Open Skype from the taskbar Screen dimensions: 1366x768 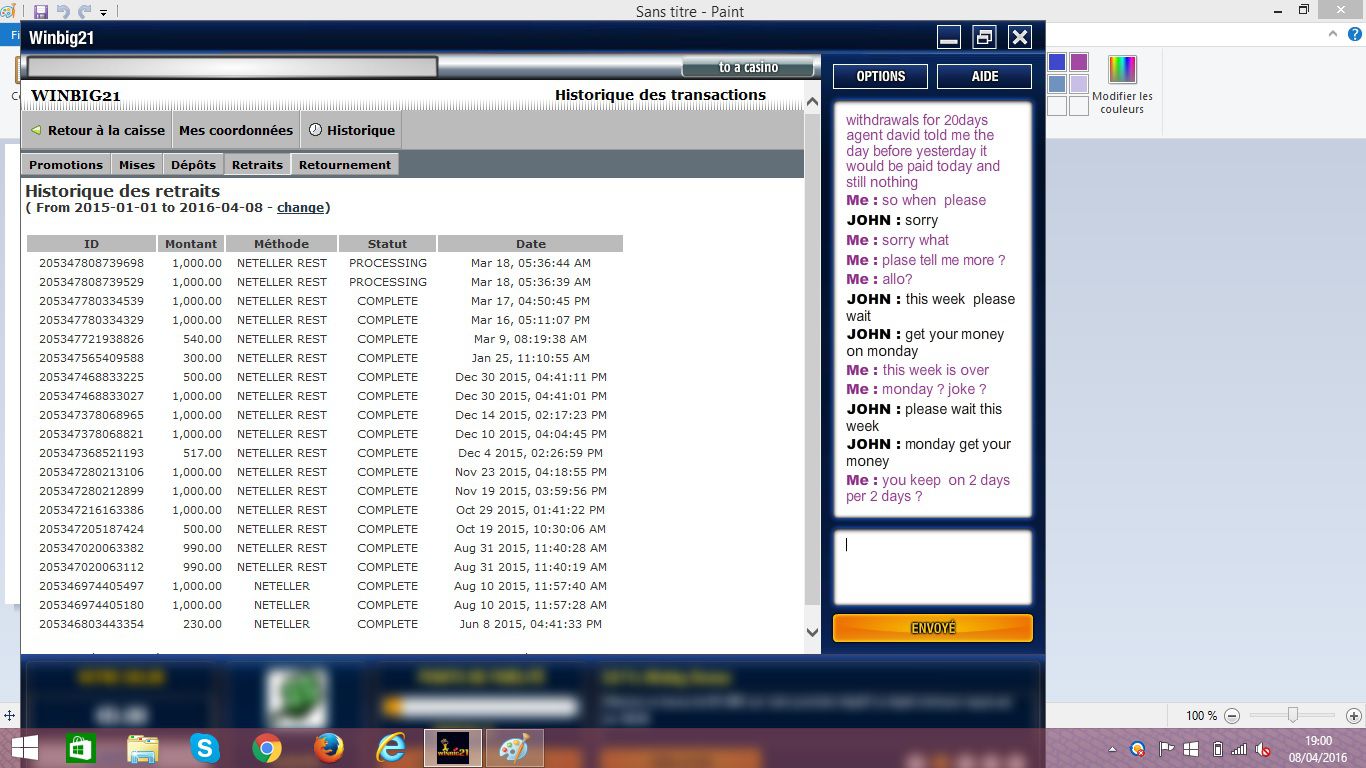[x=204, y=748]
